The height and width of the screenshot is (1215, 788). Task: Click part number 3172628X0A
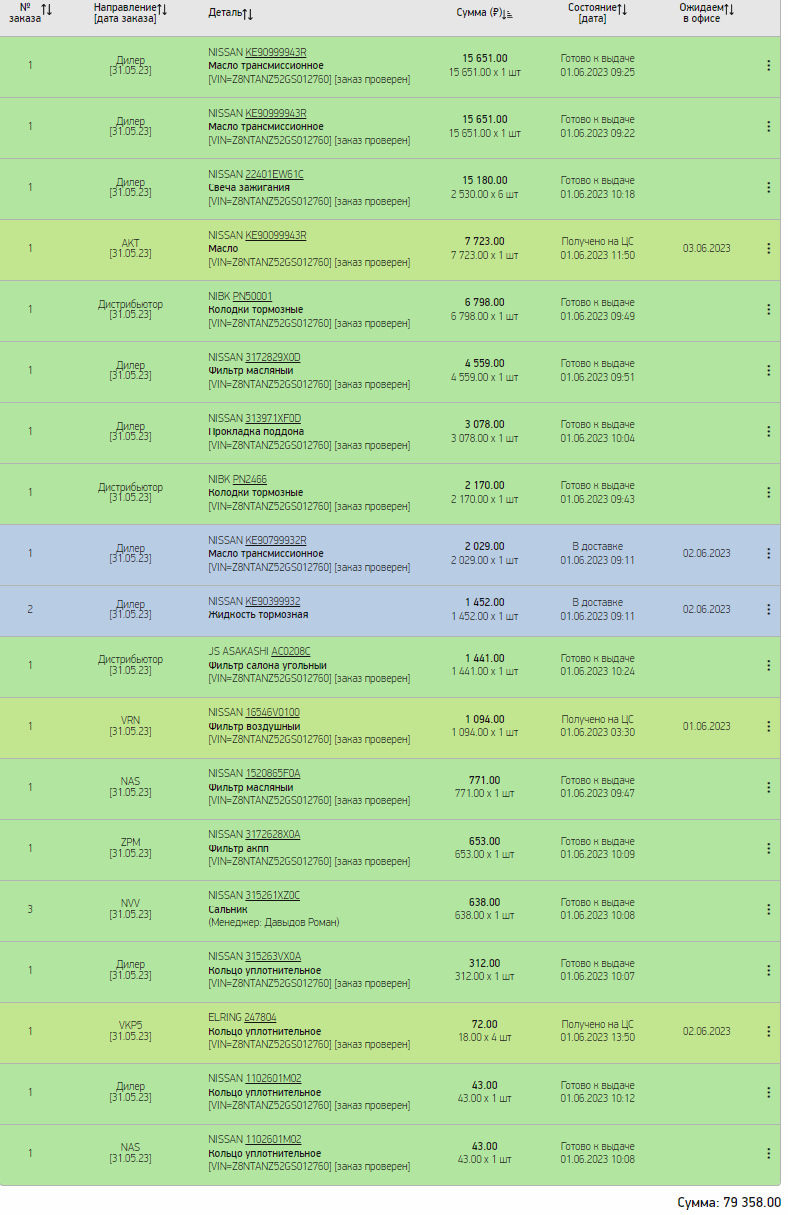[273, 834]
